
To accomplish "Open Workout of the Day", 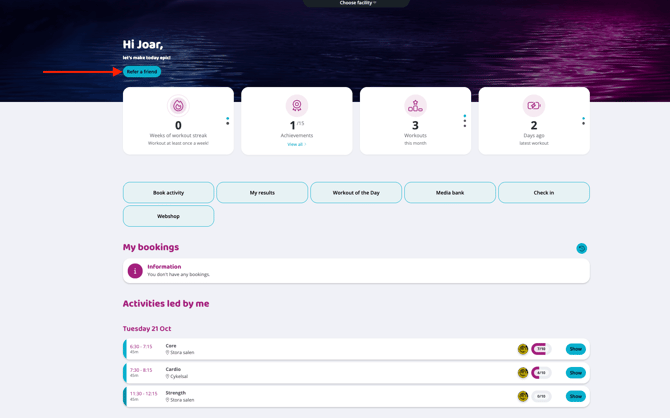I will [x=356, y=192].
